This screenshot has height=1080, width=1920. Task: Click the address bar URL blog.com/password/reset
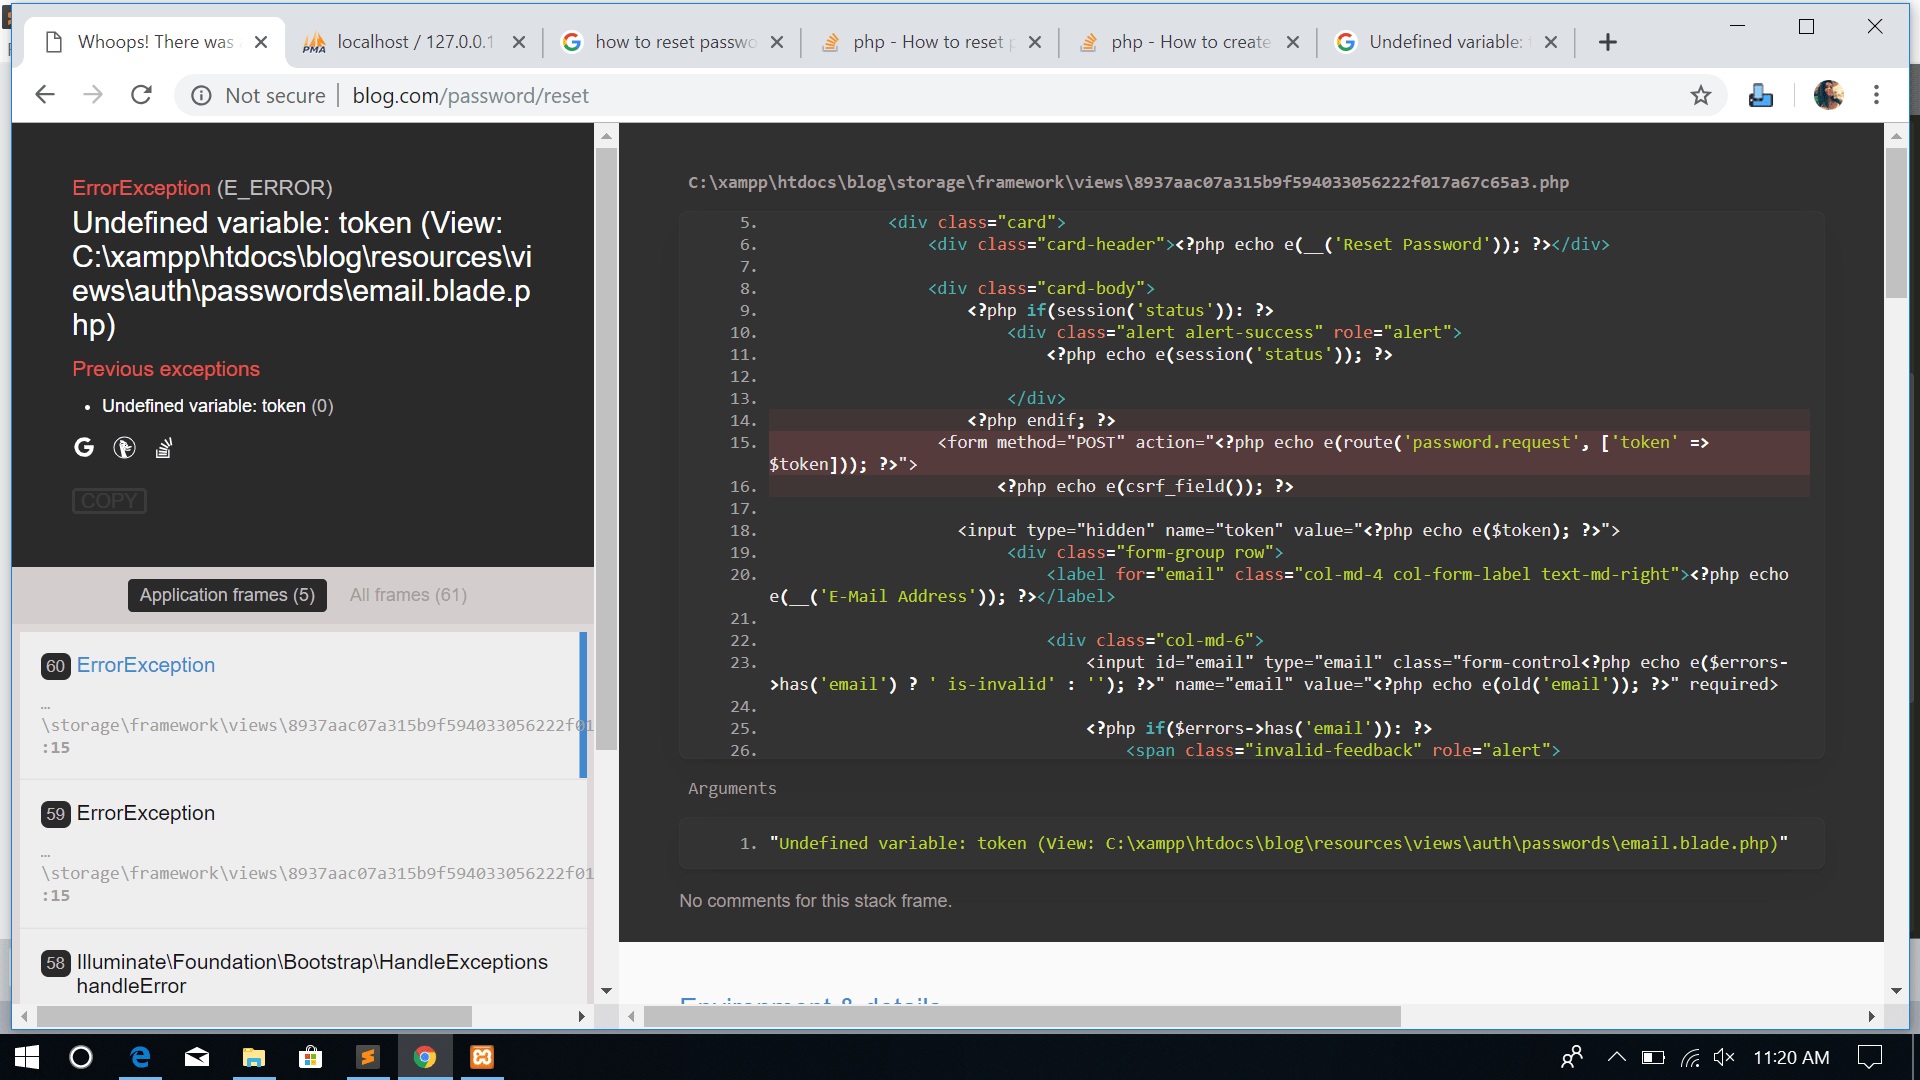coord(470,95)
